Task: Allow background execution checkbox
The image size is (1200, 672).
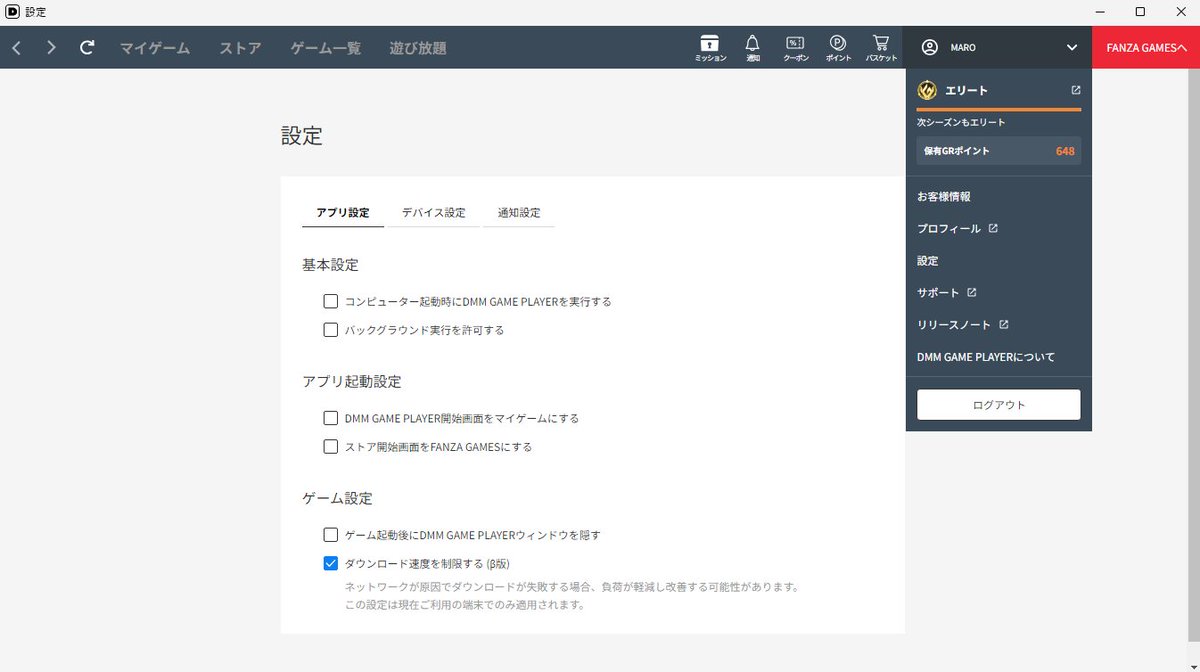Action: pyautogui.click(x=331, y=329)
